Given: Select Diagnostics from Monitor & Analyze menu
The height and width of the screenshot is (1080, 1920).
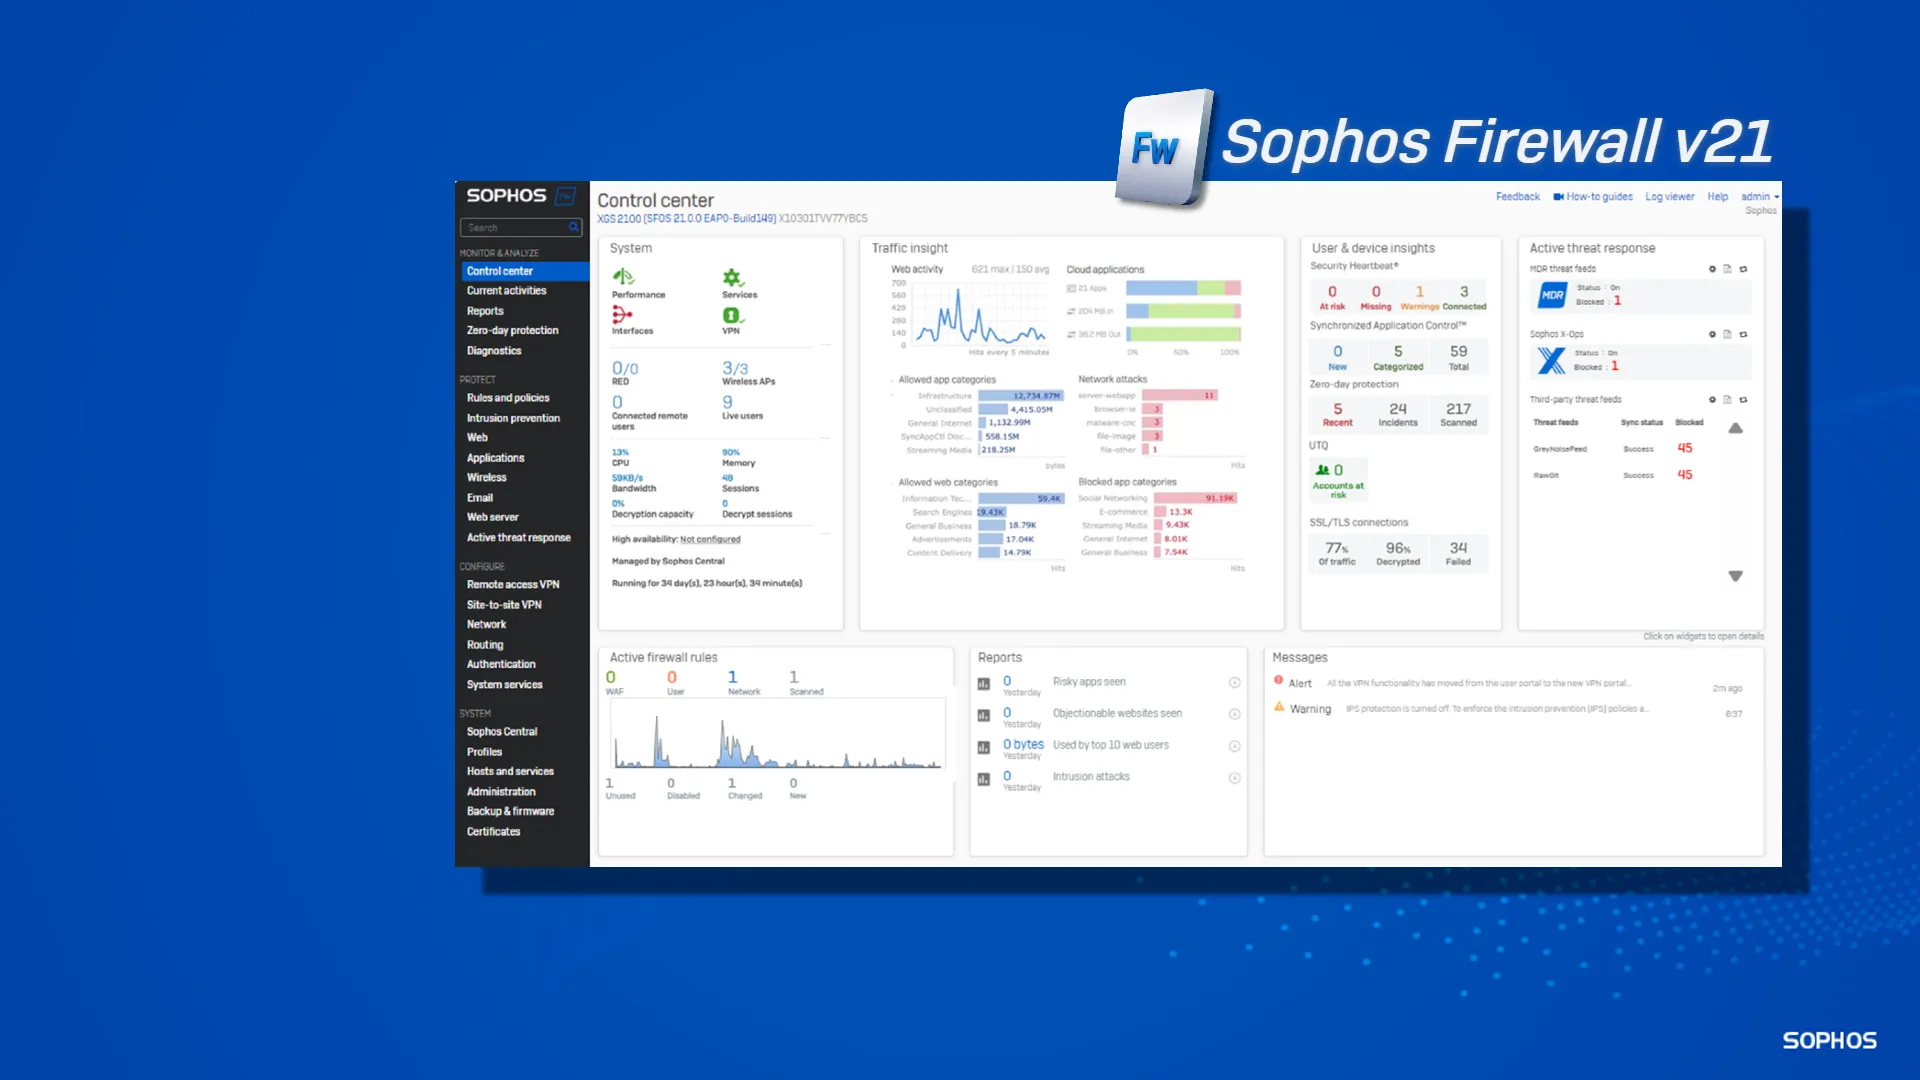Looking at the screenshot, I should 494,350.
